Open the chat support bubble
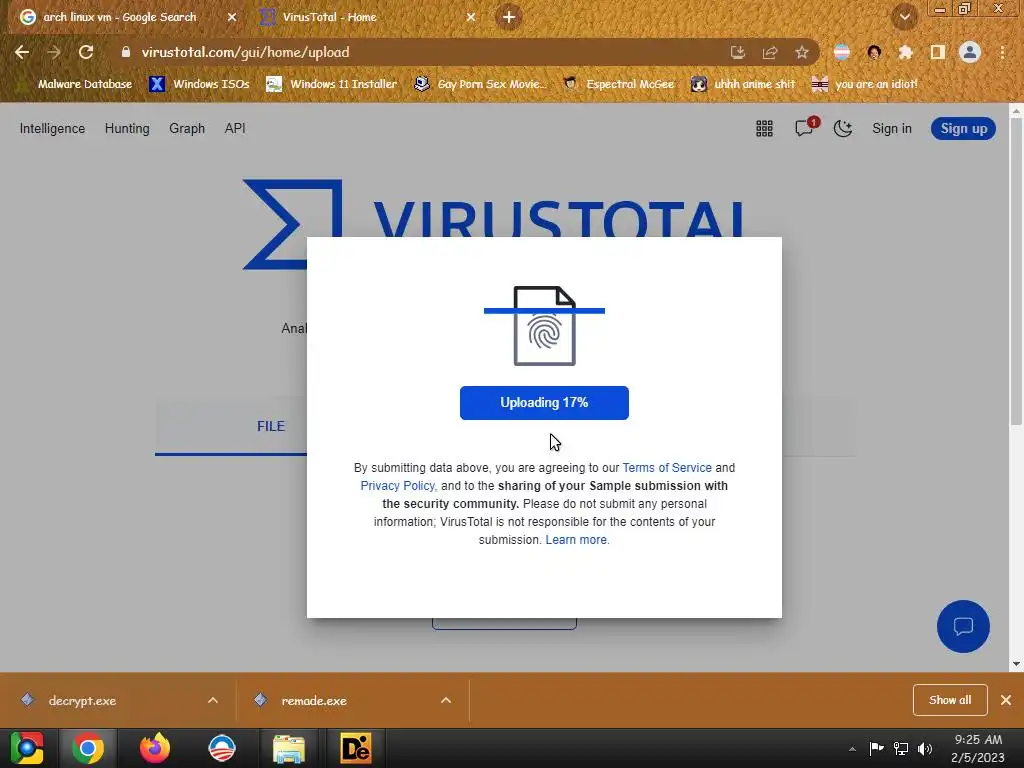Viewport: 1024px width, 768px height. coord(963,626)
